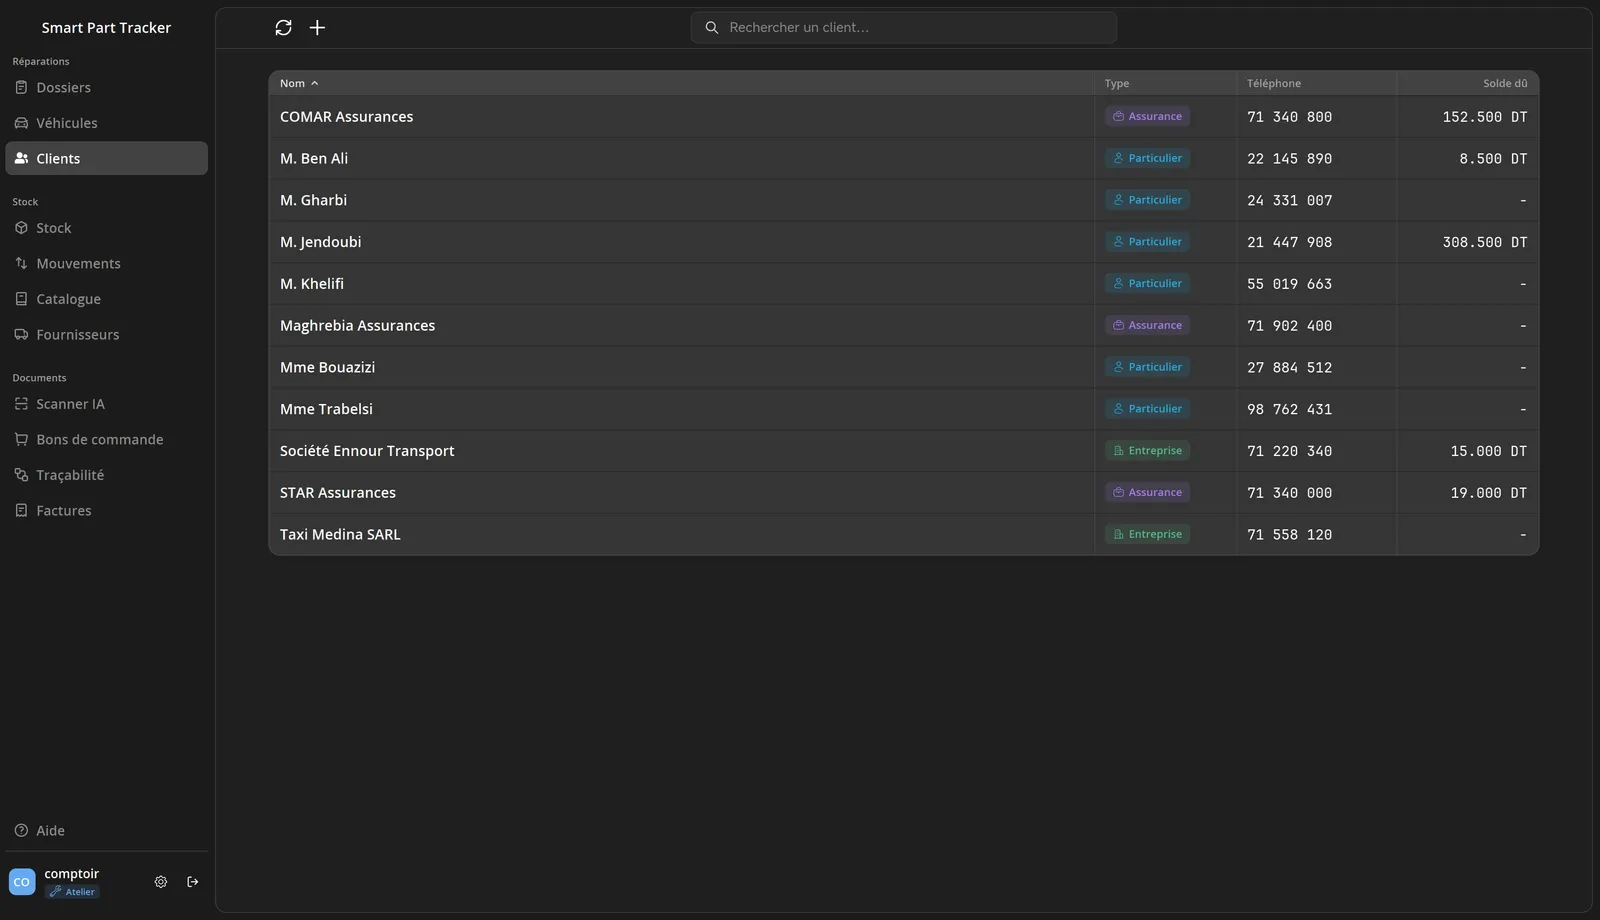Open COMAR Assurances client row
The width and height of the screenshot is (1600, 920).
pyautogui.click(x=904, y=117)
